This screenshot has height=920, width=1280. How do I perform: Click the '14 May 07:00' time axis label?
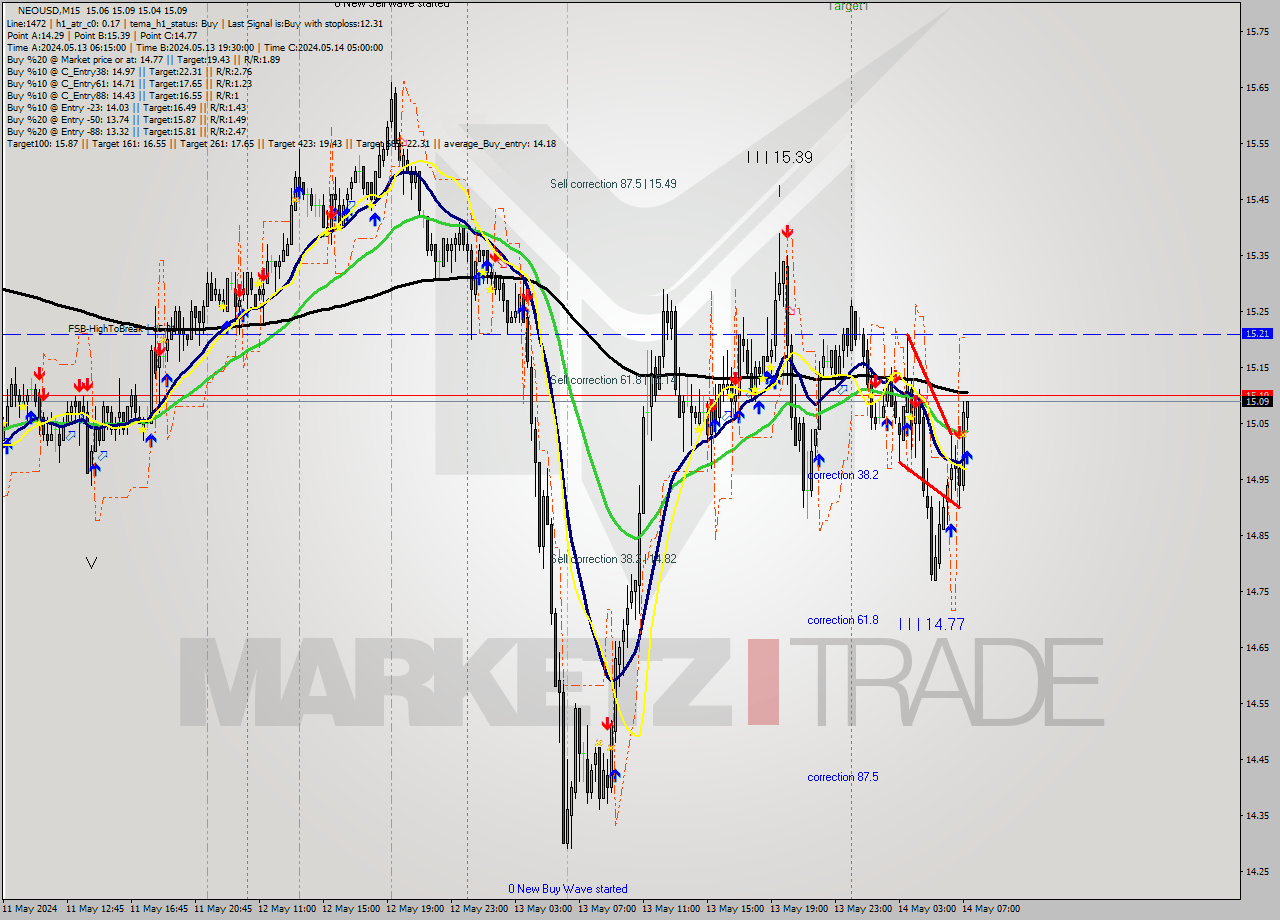(x=993, y=909)
